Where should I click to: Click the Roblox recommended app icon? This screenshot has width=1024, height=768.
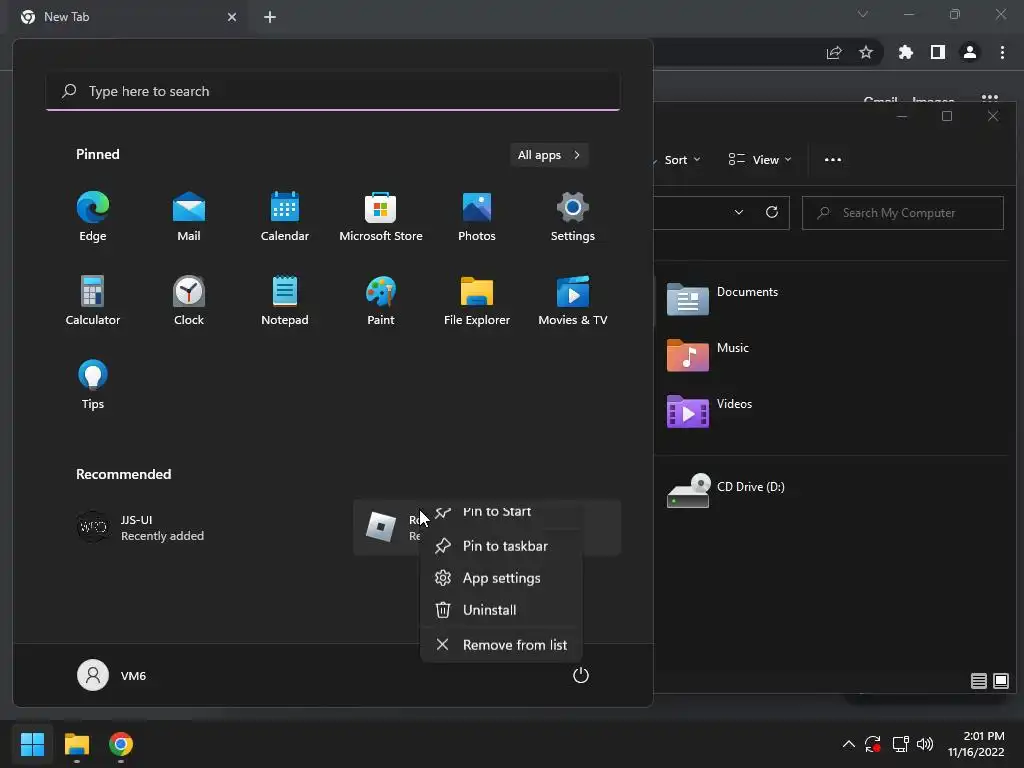point(381,527)
